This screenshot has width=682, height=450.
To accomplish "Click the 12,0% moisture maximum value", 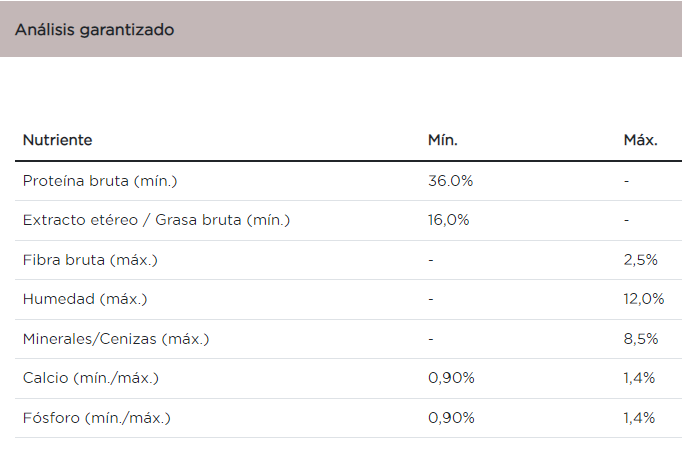I will point(644,299).
